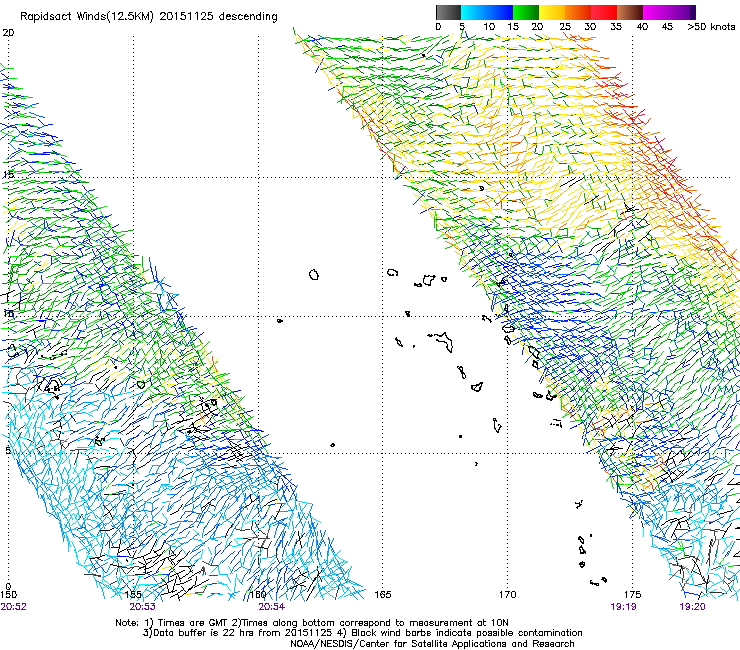The height and width of the screenshot is (650, 740).
Task: Click the legend label '45'
Action: click(x=667, y=27)
